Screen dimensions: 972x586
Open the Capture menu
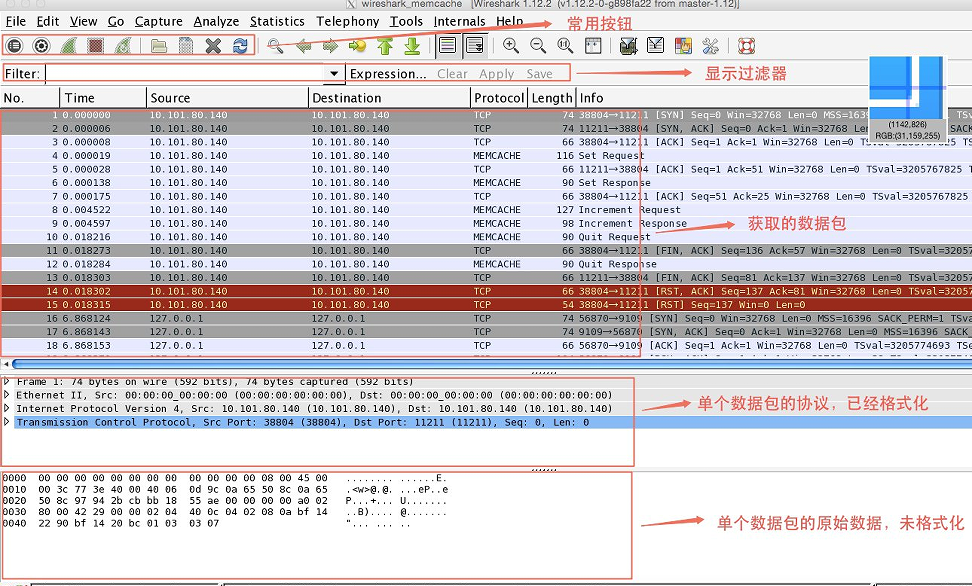[x=159, y=22]
